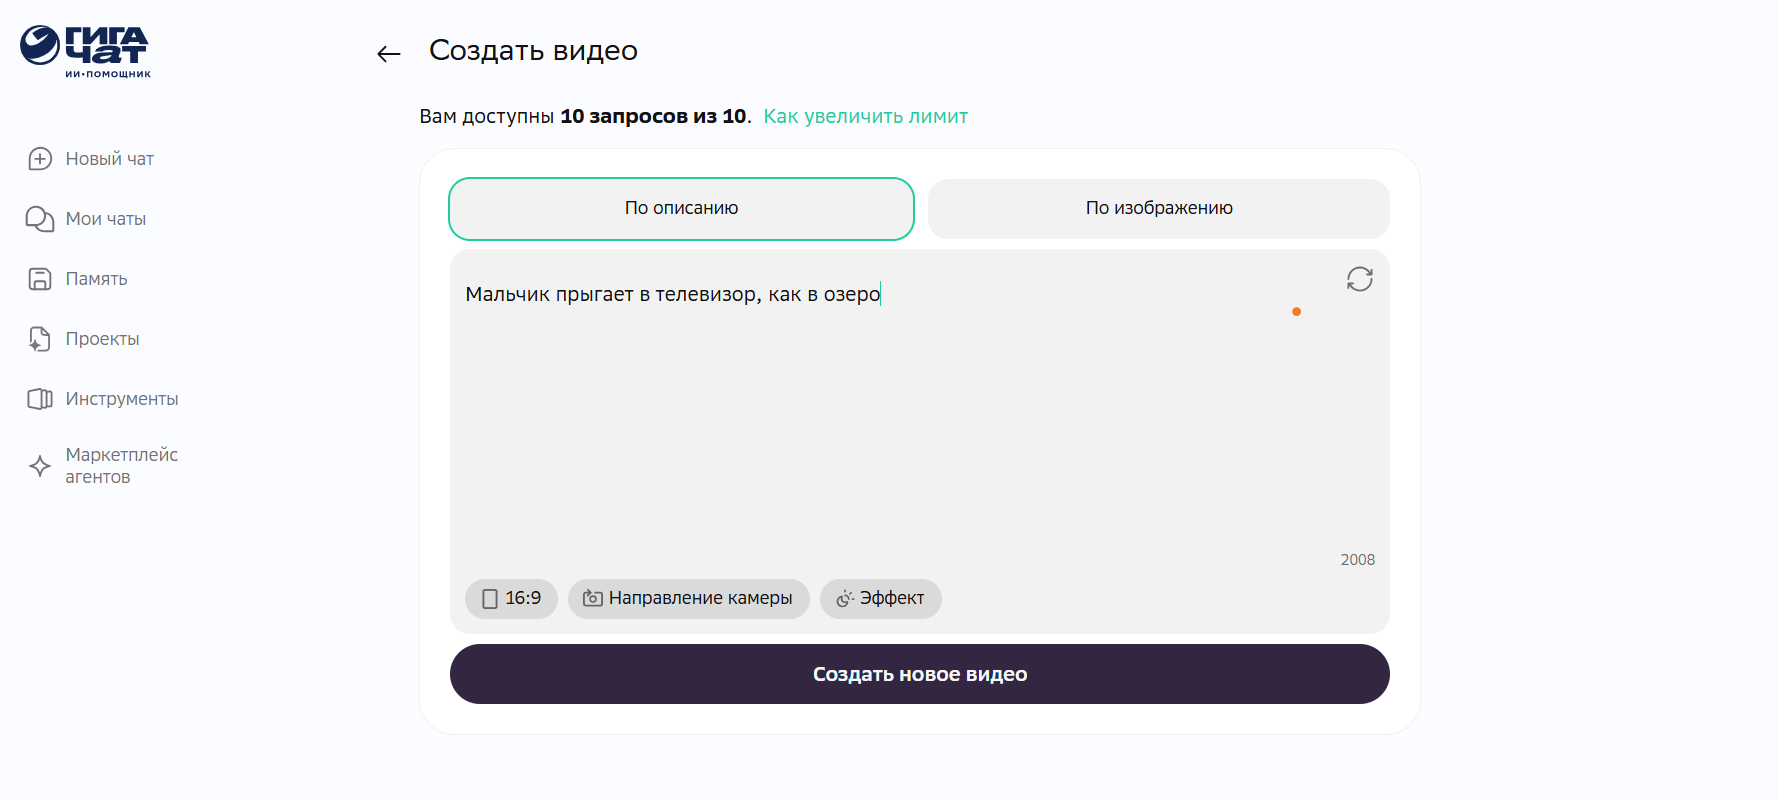Open Маркетплейс агентов menu item
This screenshot has width=1778, height=800.
[121, 466]
